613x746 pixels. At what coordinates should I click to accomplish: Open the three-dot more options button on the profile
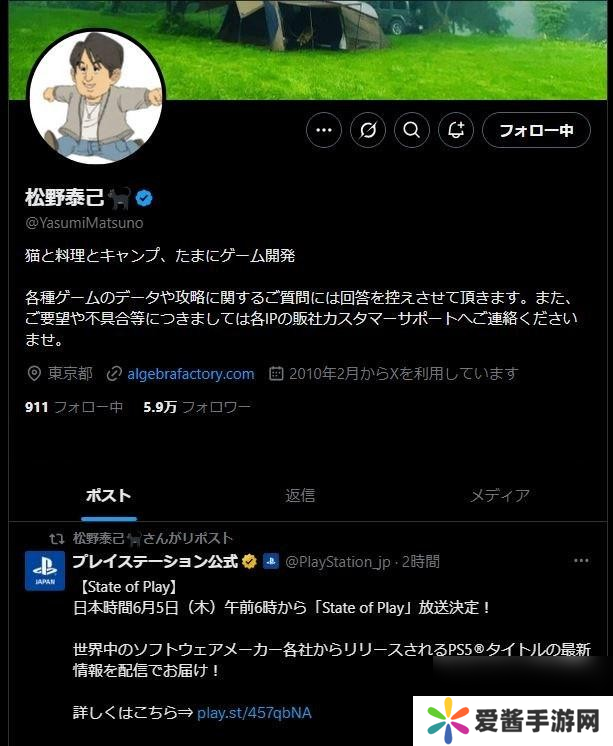(x=324, y=130)
